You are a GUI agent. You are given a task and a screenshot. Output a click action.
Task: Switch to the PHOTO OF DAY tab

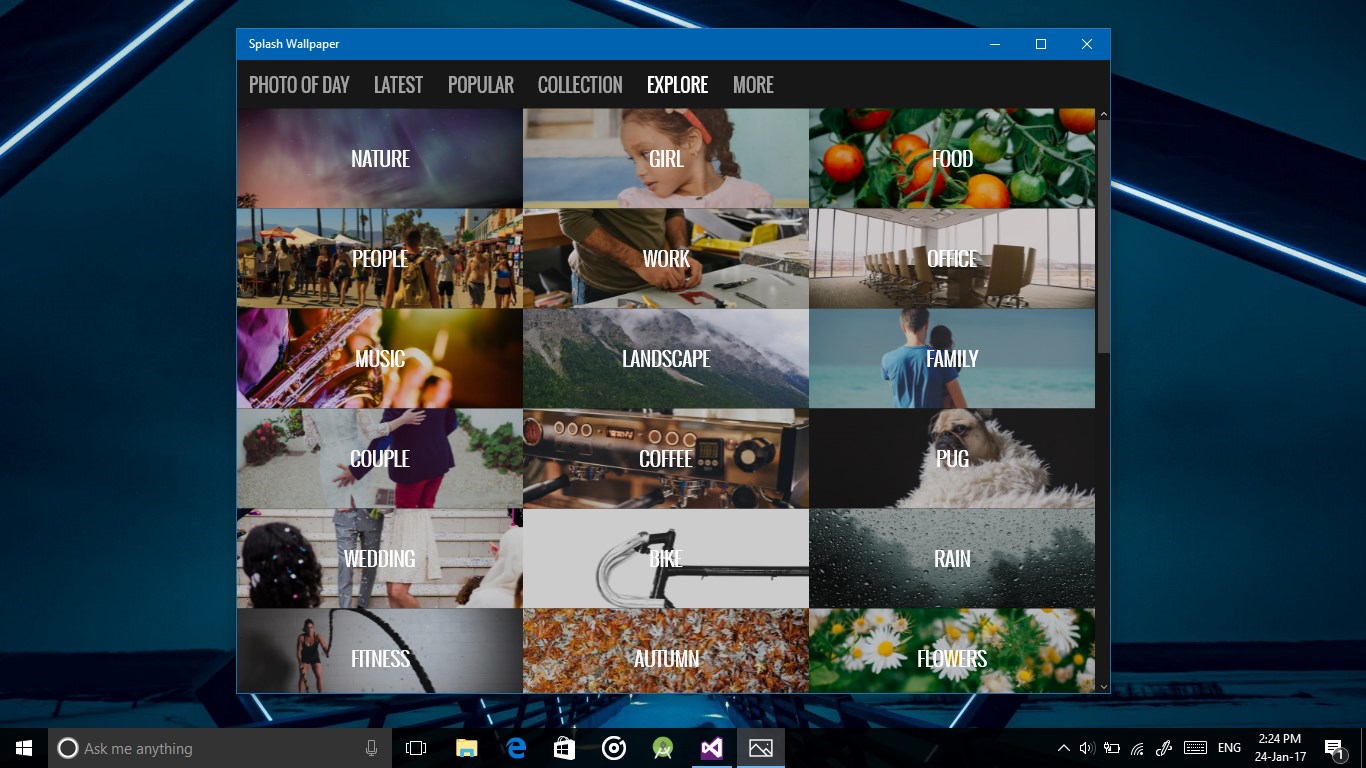click(299, 85)
